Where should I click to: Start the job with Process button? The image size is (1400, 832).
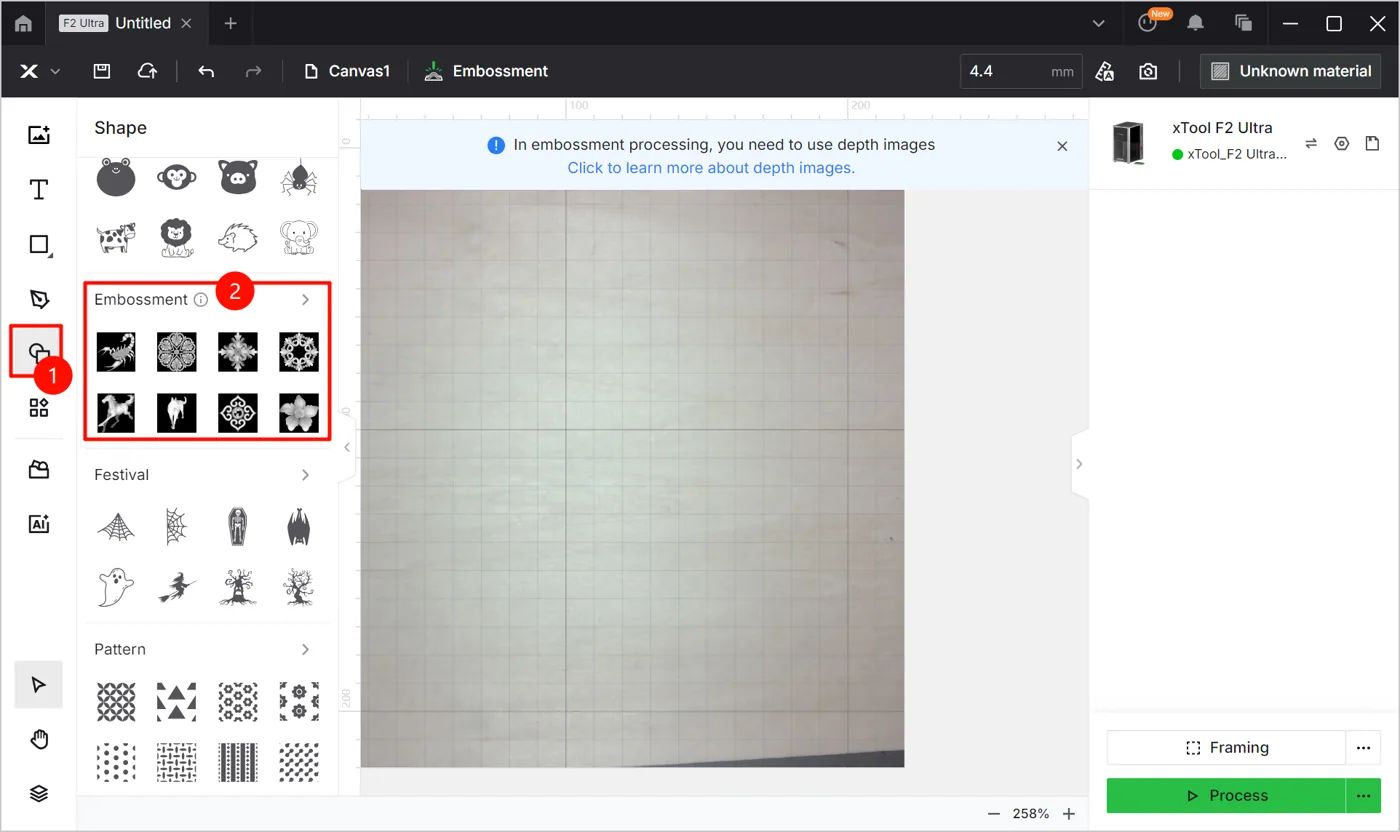(1227, 796)
